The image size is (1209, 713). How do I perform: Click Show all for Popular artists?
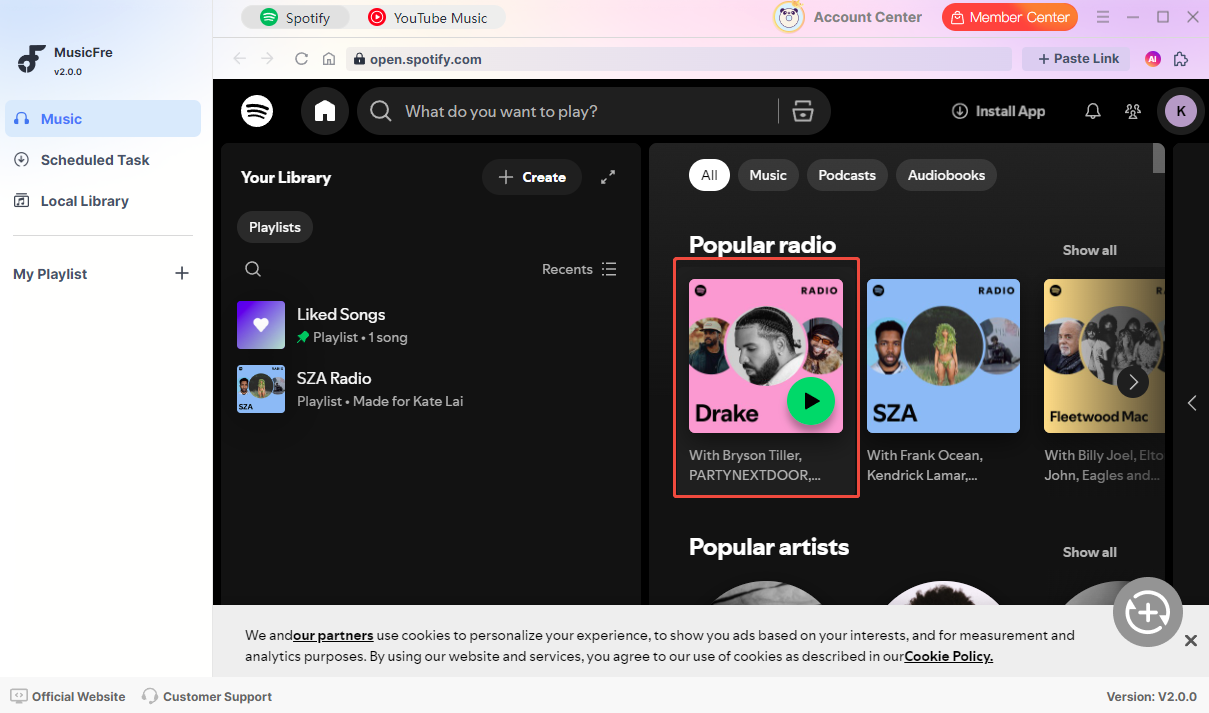[x=1089, y=552]
